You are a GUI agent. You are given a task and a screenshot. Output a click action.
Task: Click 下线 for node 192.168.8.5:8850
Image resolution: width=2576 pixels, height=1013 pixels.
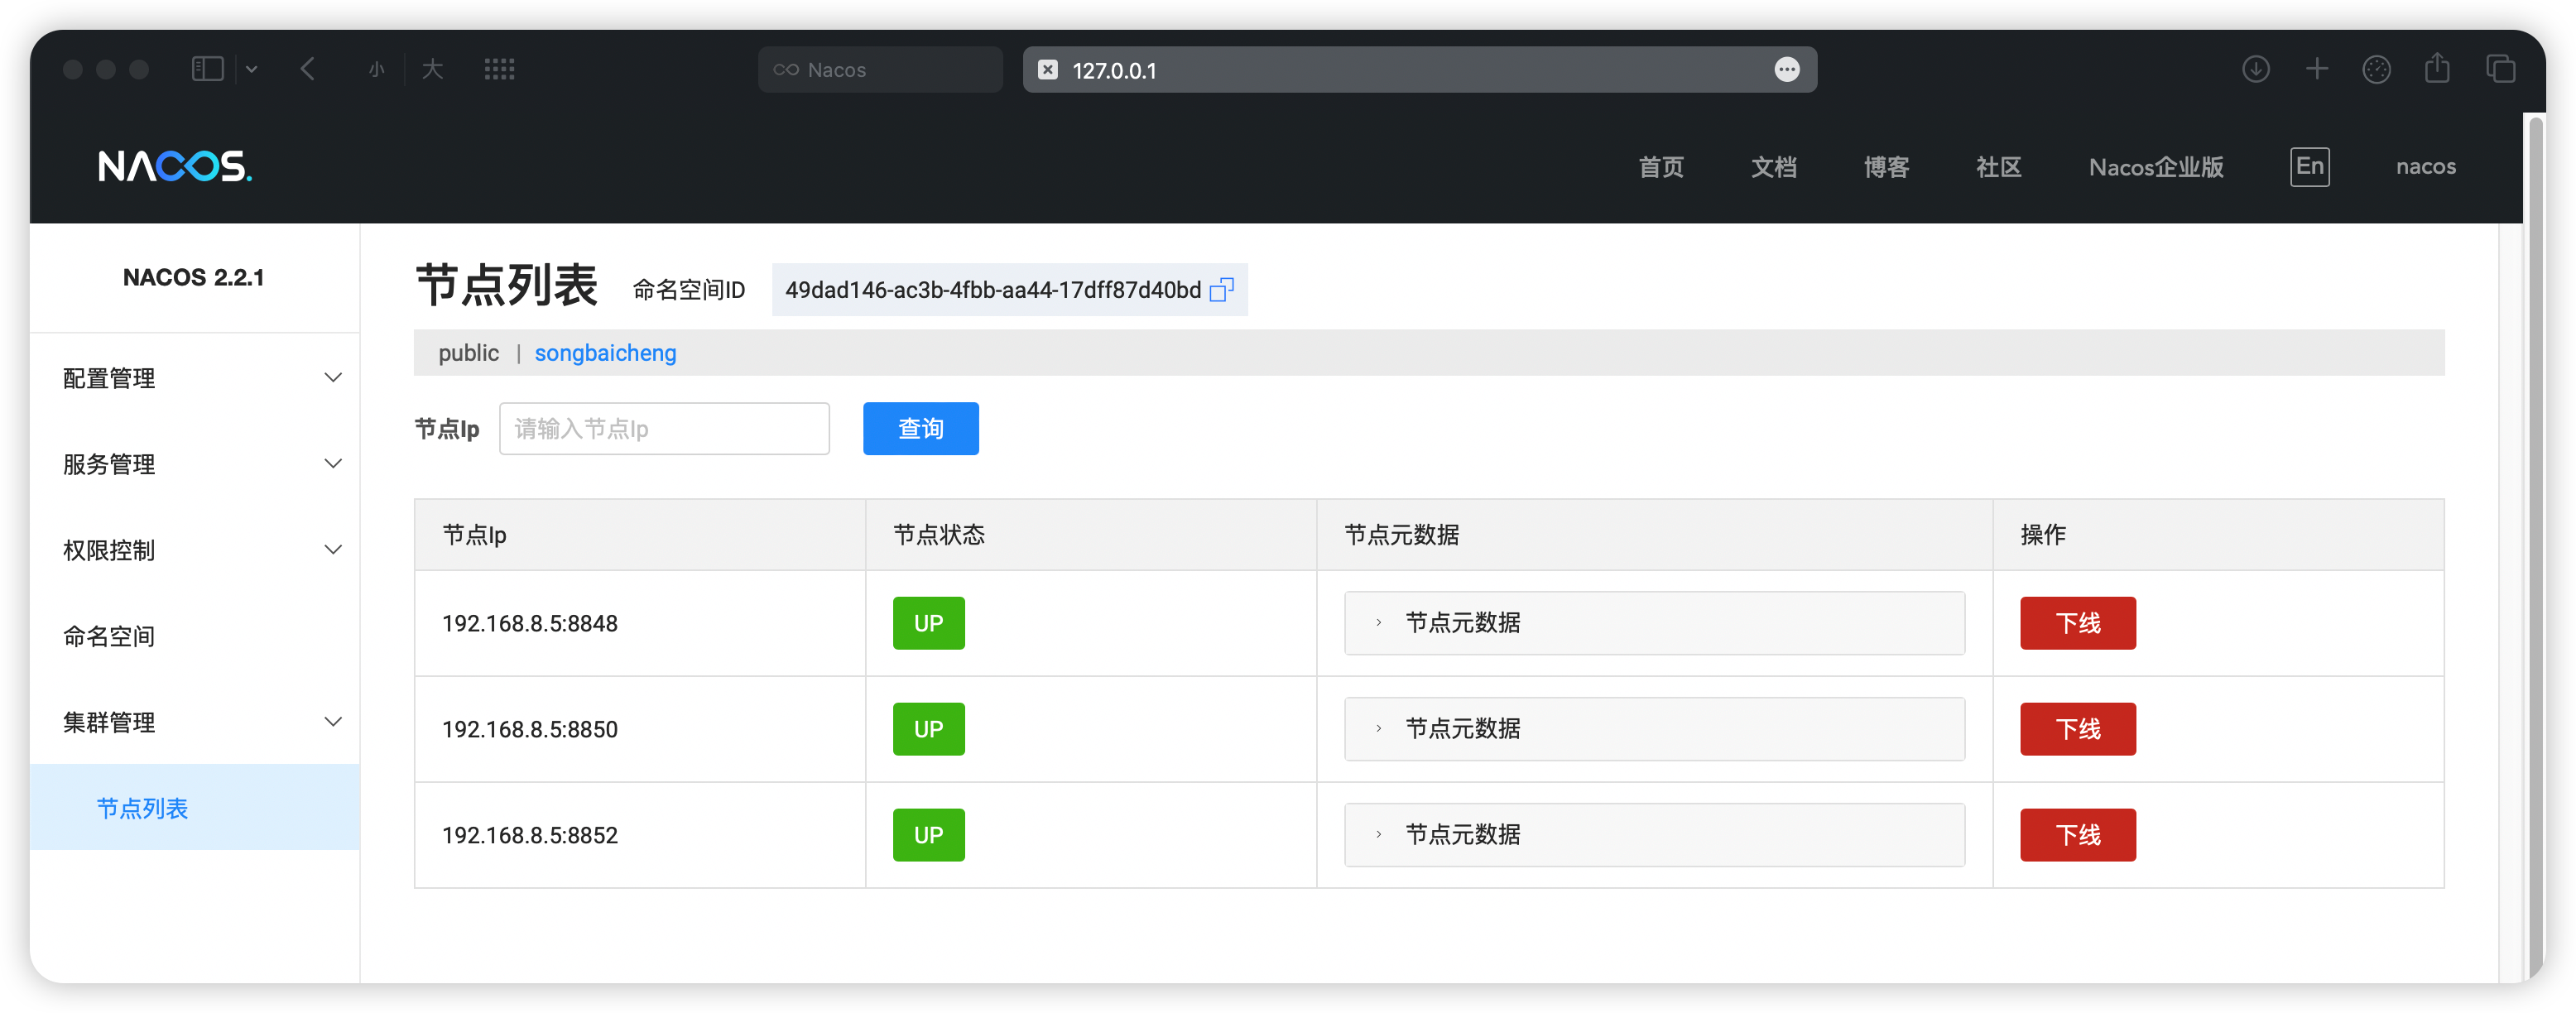(2077, 728)
